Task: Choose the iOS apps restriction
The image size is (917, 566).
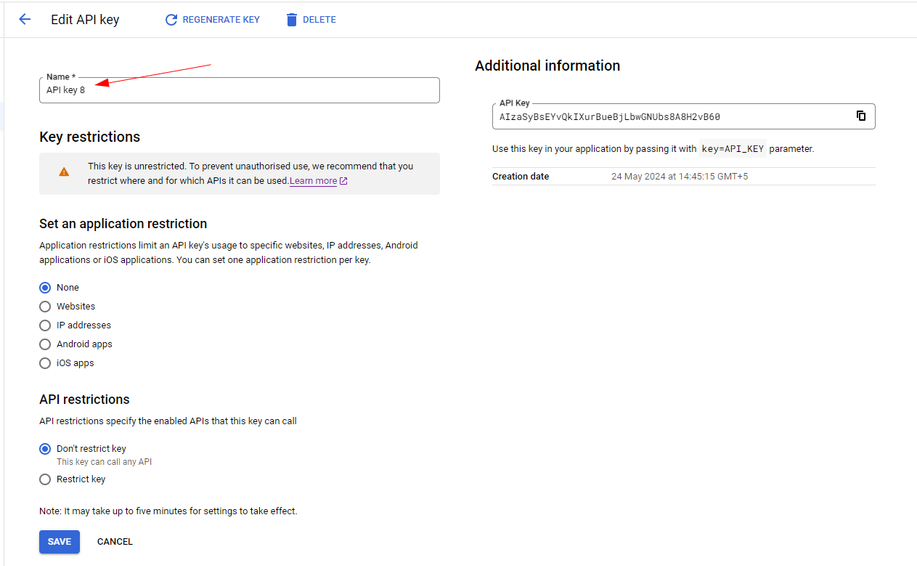Action: [x=45, y=363]
